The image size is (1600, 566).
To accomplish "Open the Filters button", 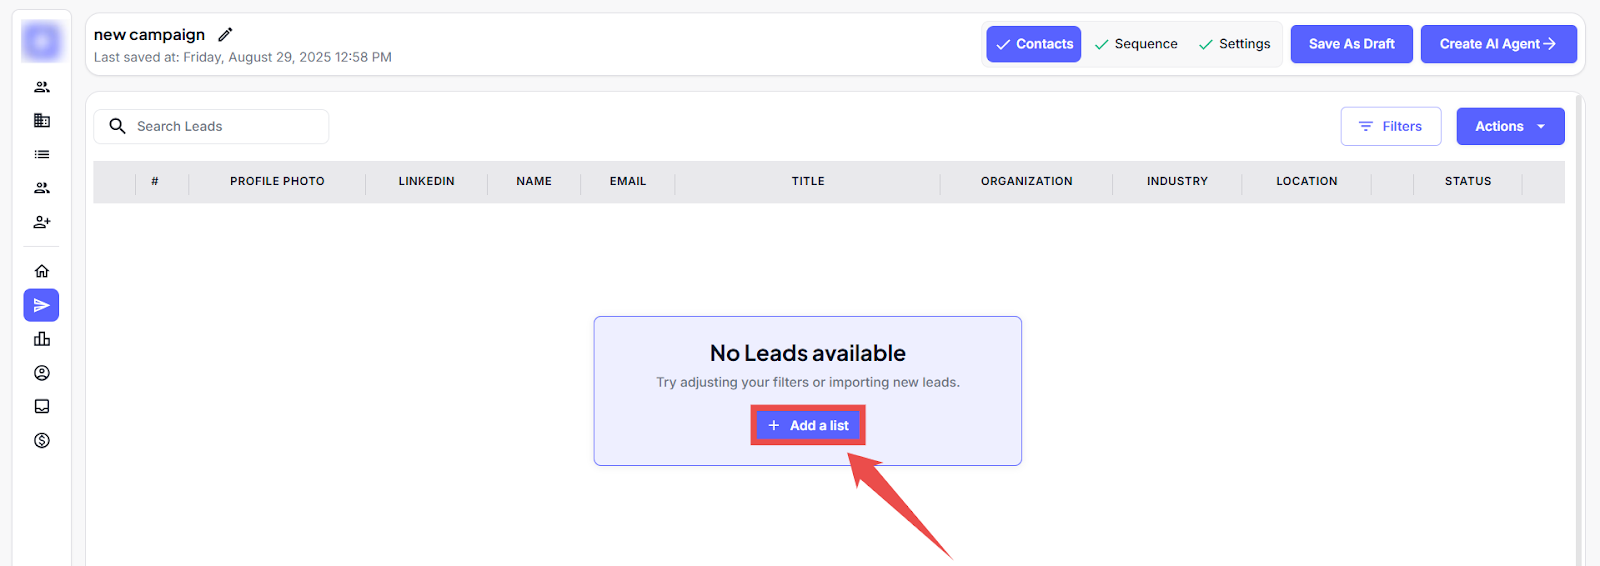I will coord(1390,126).
